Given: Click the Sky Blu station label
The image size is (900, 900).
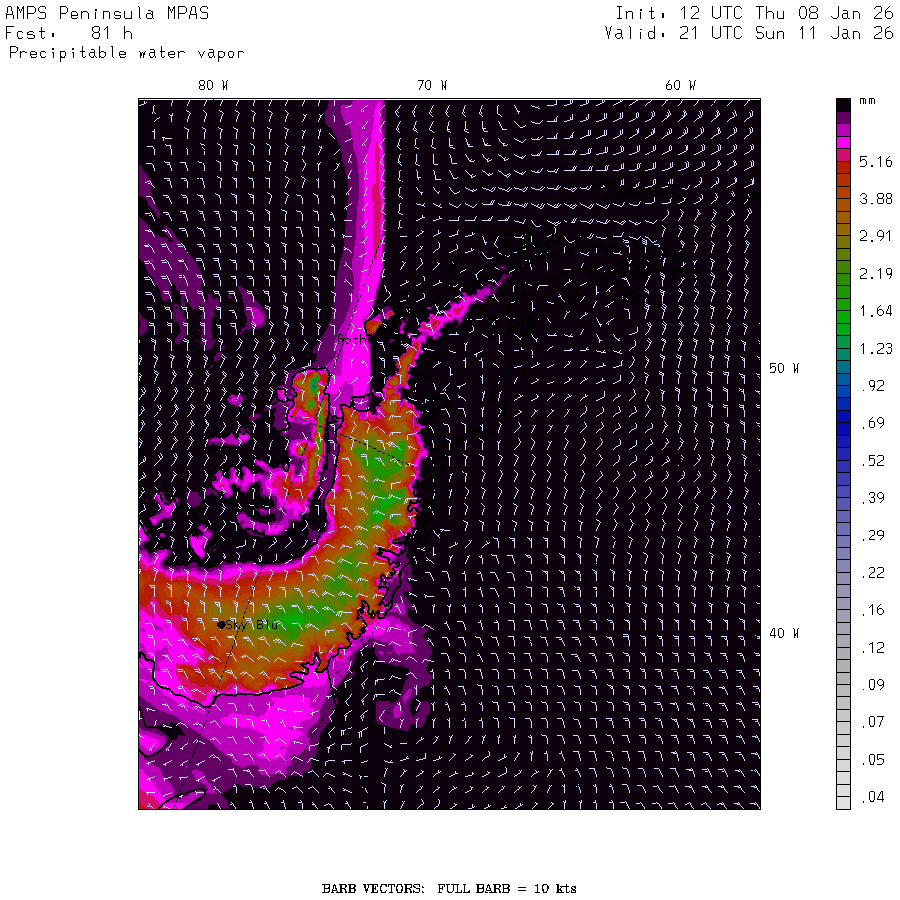Looking at the screenshot, I should (x=253, y=624).
